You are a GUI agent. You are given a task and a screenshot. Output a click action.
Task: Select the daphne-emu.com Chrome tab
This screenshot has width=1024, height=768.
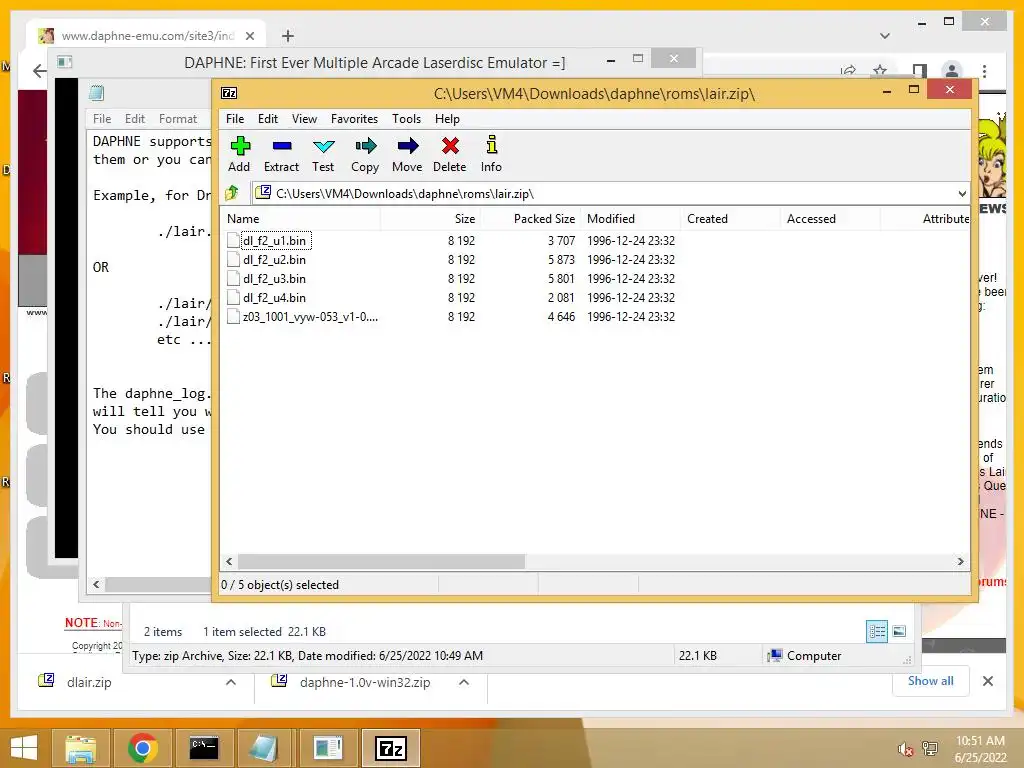(146, 36)
